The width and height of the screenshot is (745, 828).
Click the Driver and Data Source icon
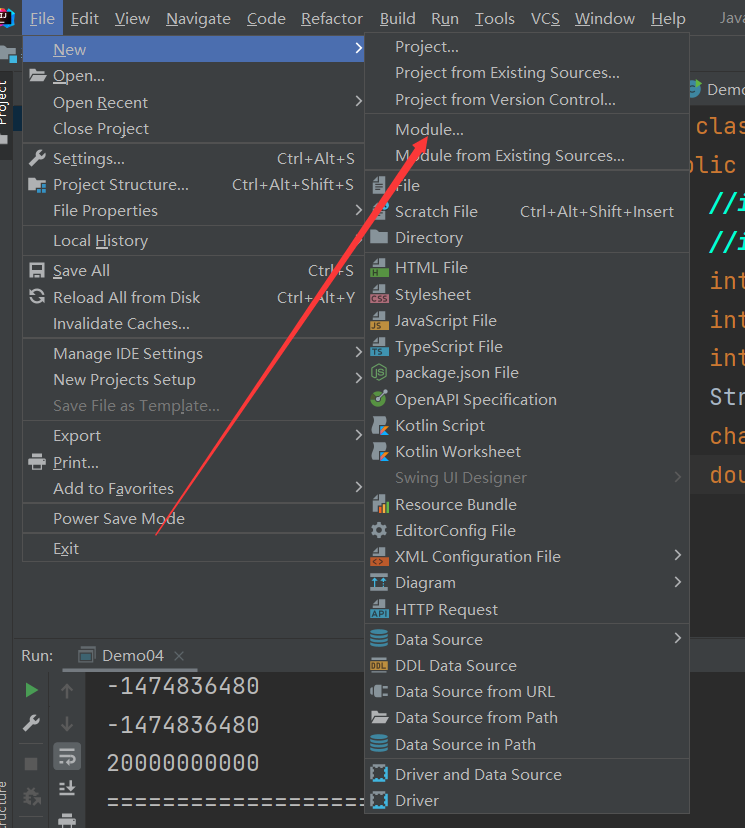point(379,774)
